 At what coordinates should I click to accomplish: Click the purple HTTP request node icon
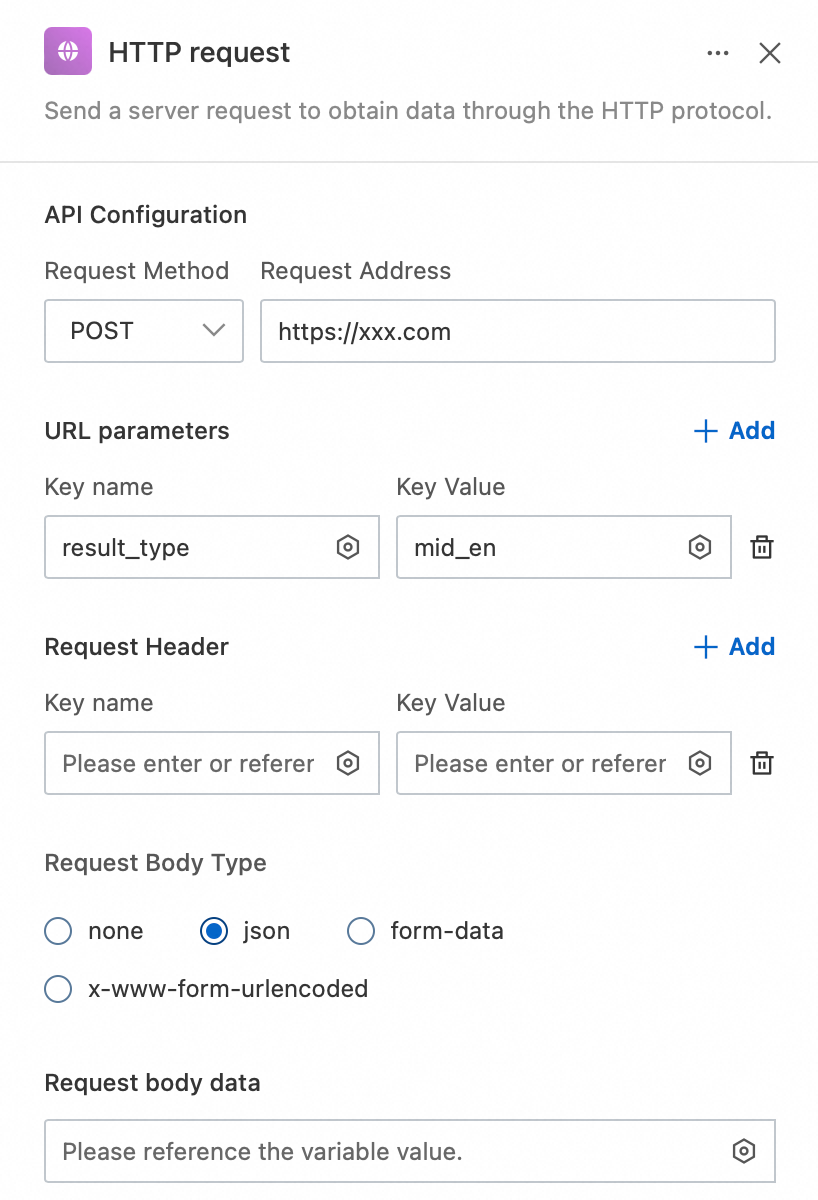(x=68, y=52)
